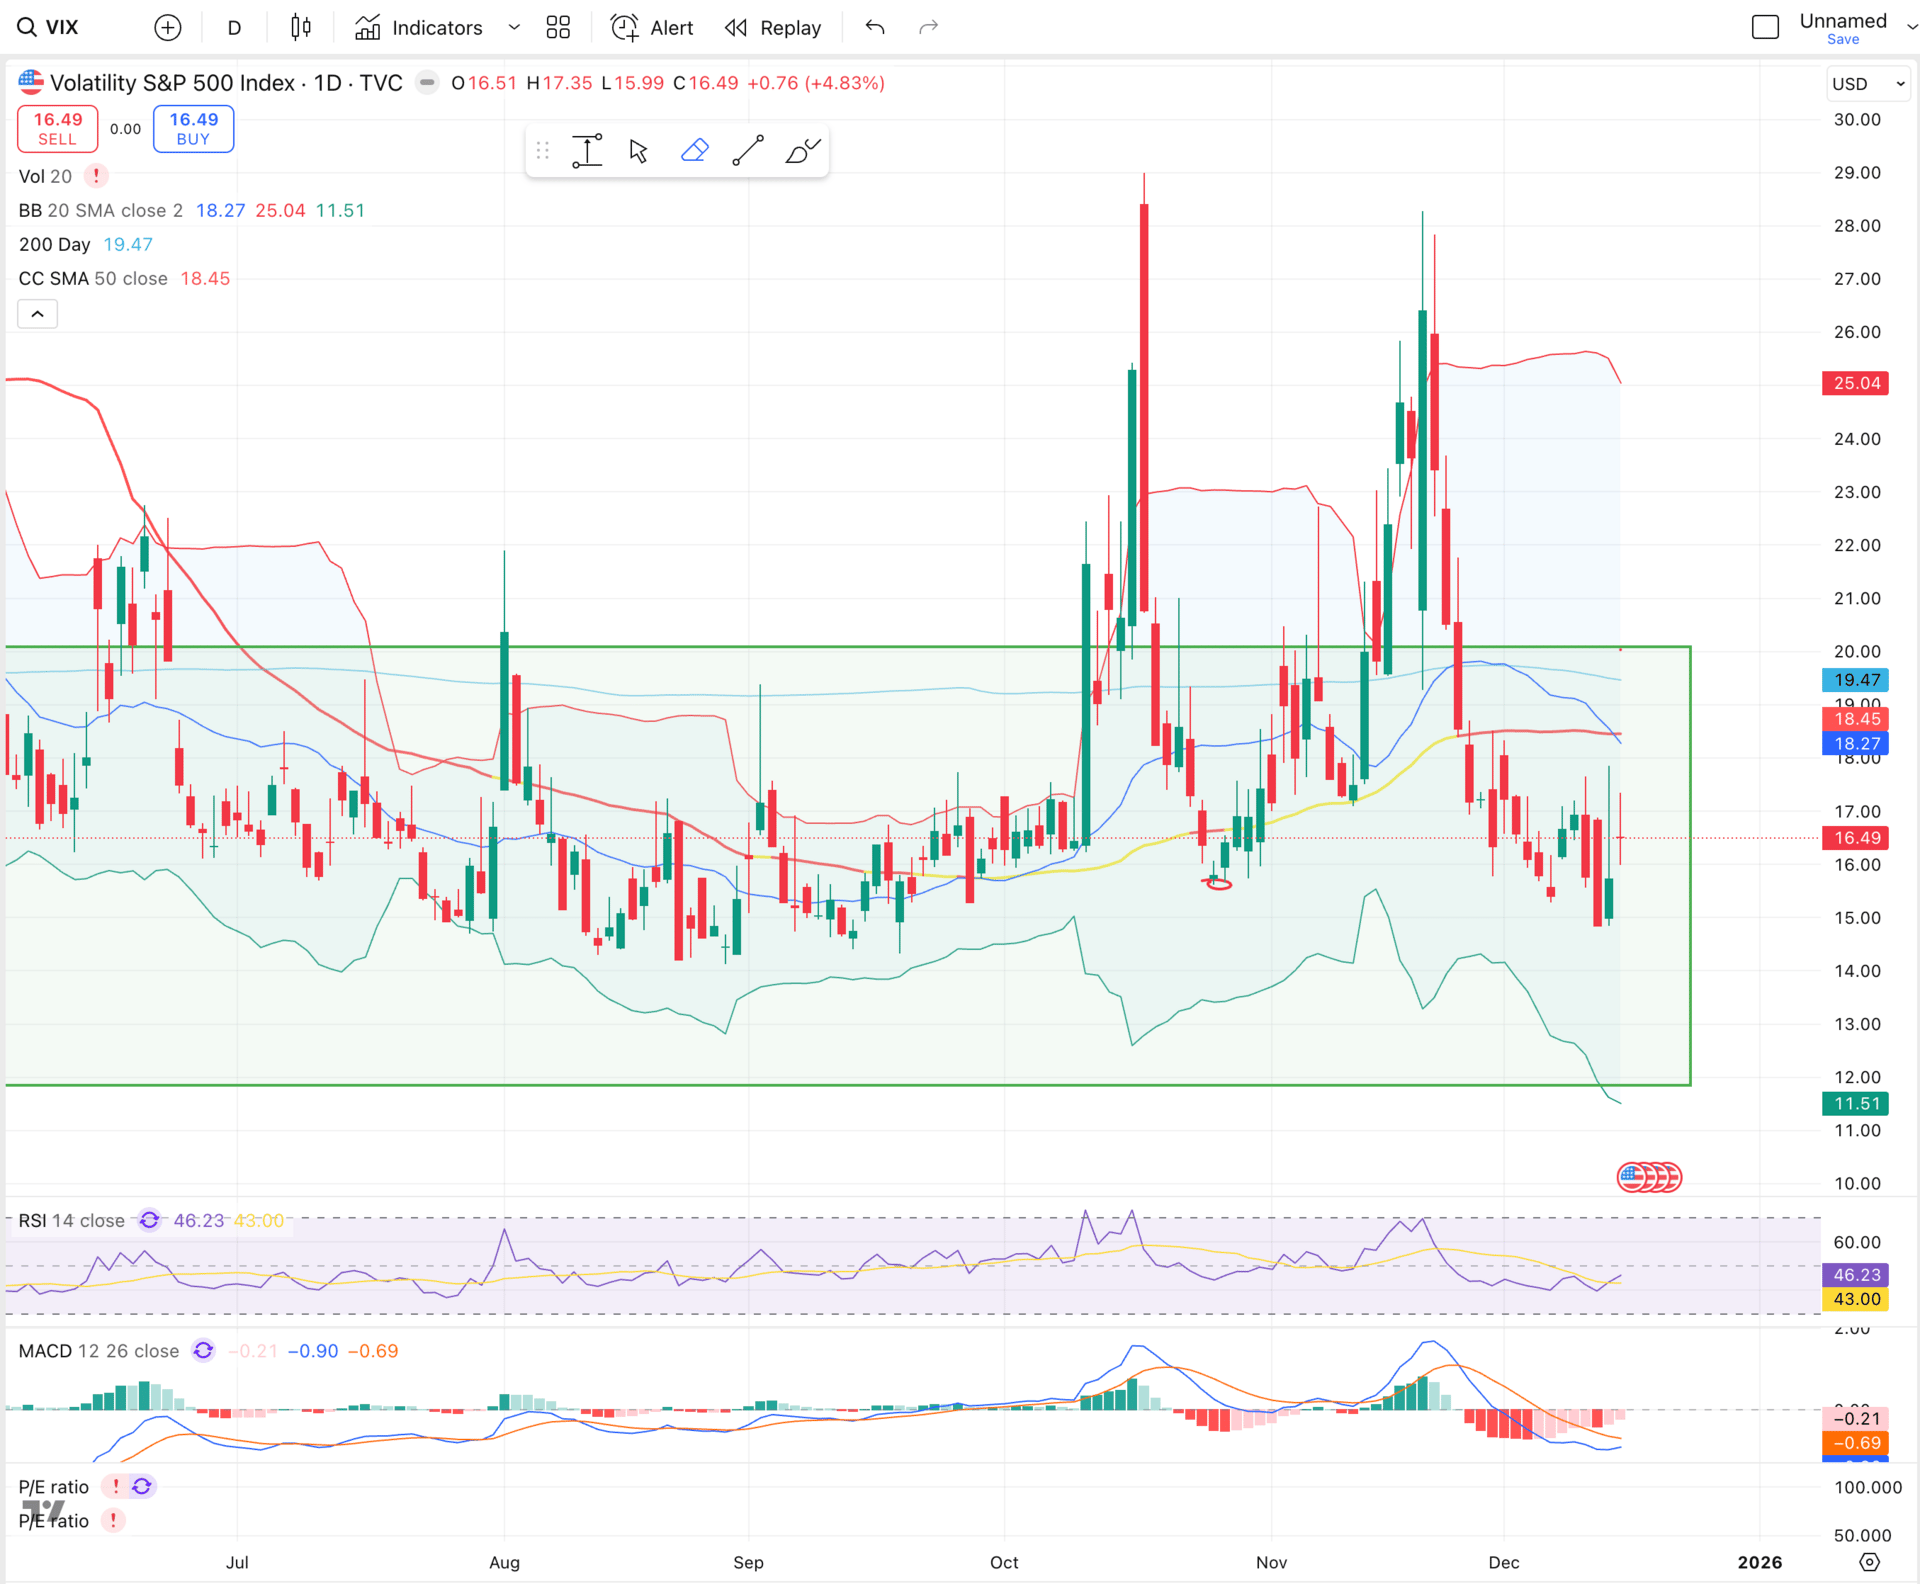Viewport: 1920px width, 1584px height.
Task: Undo the last chart action
Action: click(875, 28)
